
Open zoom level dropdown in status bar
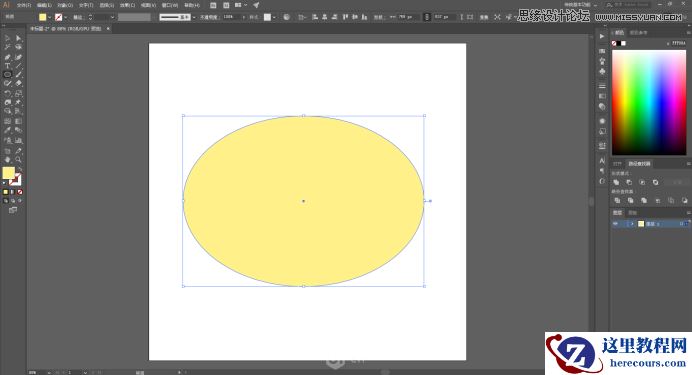point(49,372)
